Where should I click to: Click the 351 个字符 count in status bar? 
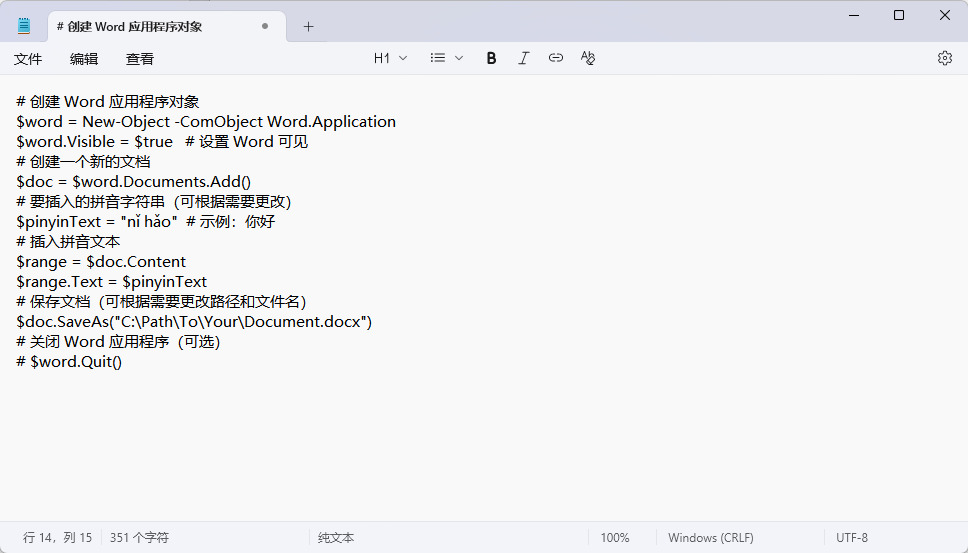[x=140, y=538]
